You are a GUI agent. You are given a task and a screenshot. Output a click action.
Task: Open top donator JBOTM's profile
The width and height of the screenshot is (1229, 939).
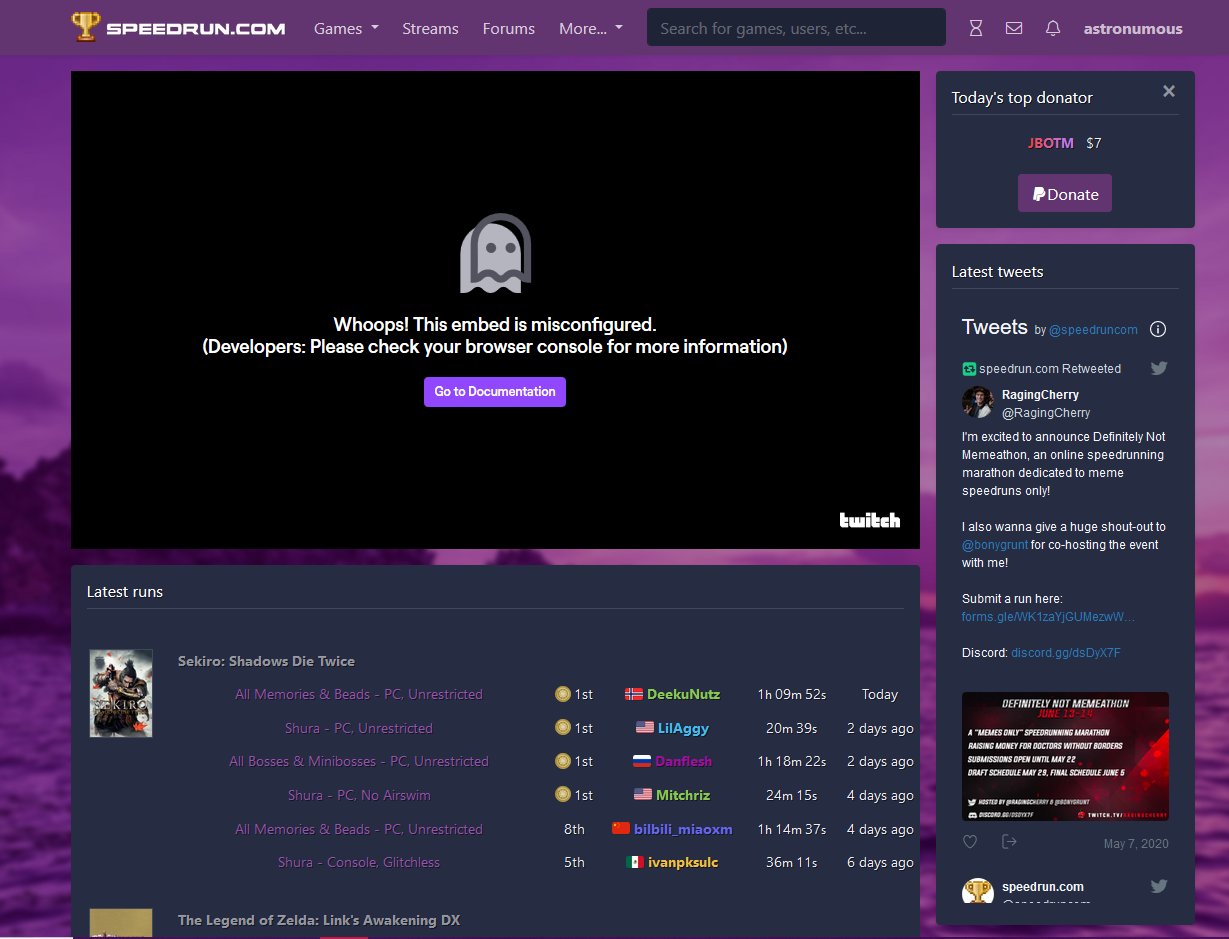(x=1051, y=143)
